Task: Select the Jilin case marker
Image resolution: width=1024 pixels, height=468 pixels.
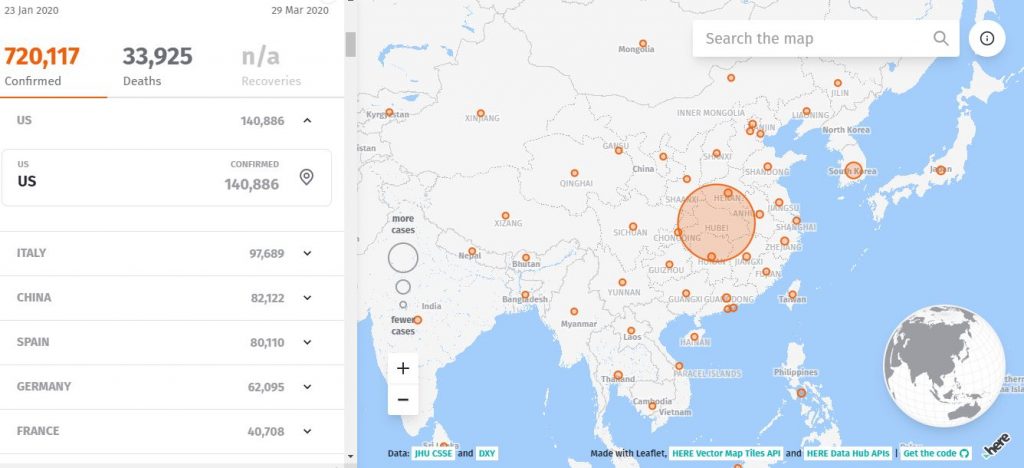Action: click(x=837, y=83)
